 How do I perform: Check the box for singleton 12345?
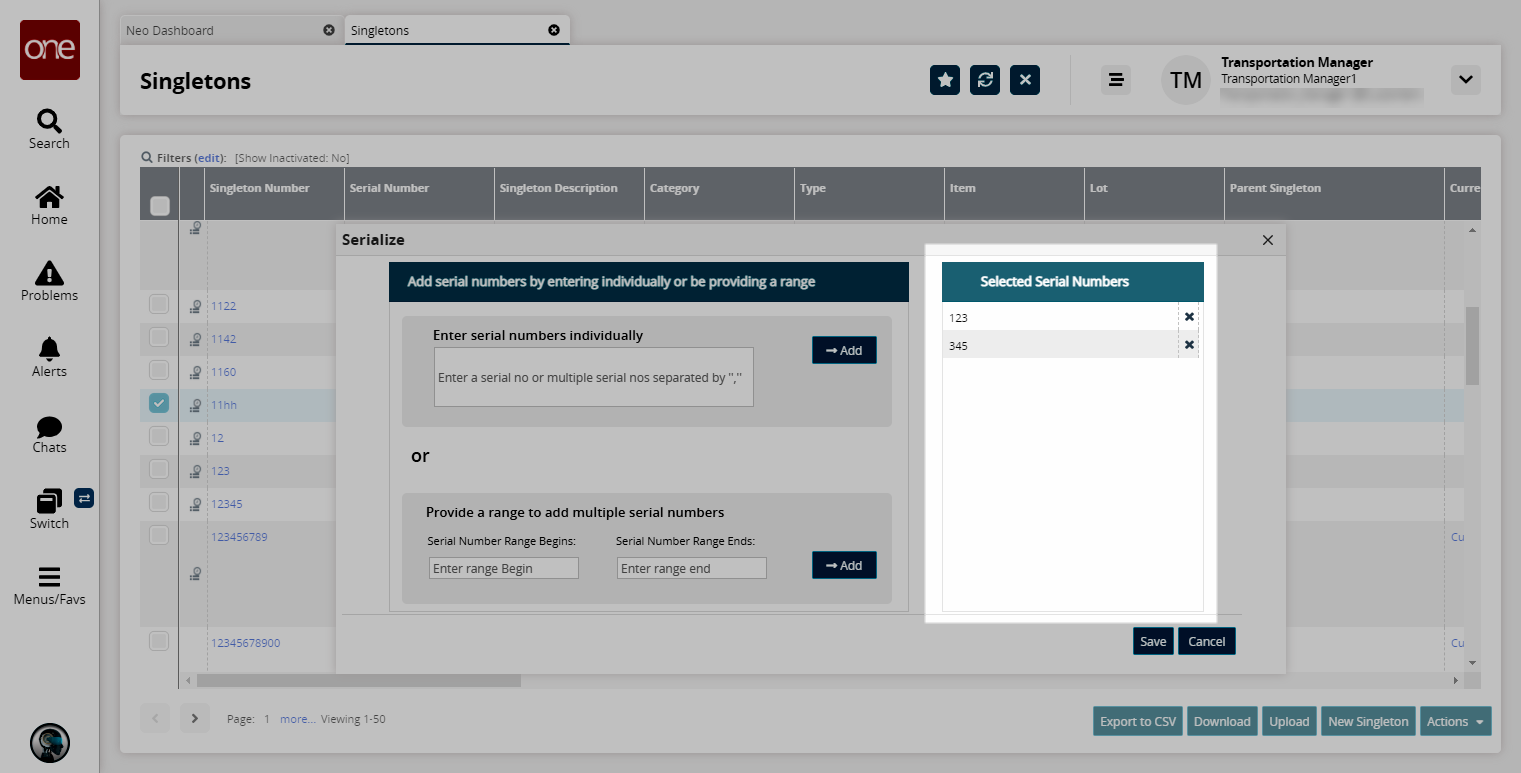[159, 502]
